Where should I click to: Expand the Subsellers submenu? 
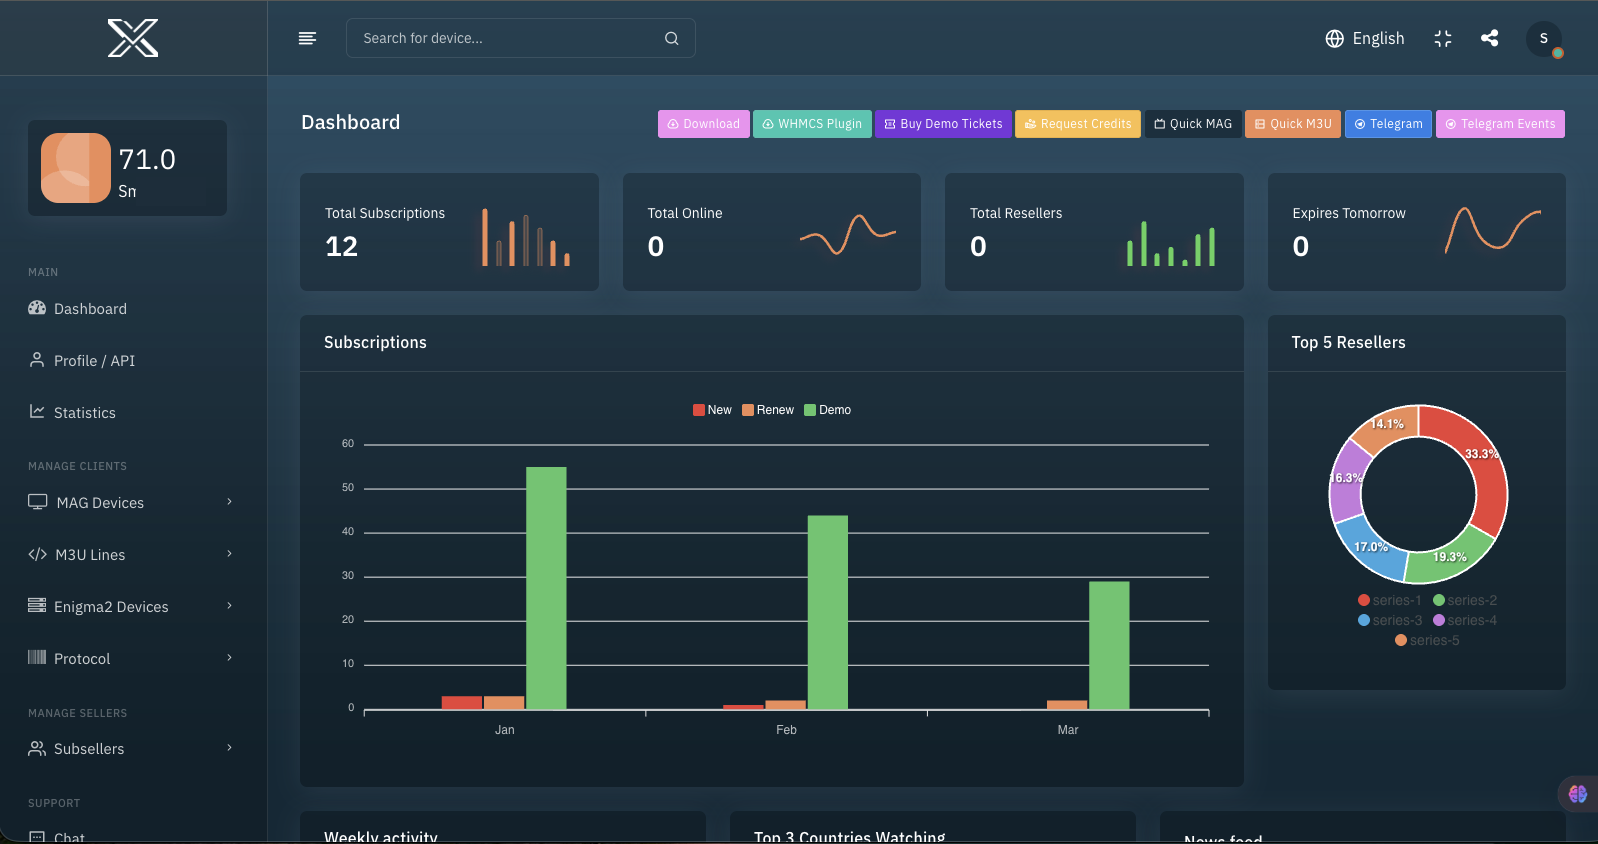[x=130, y=748]
